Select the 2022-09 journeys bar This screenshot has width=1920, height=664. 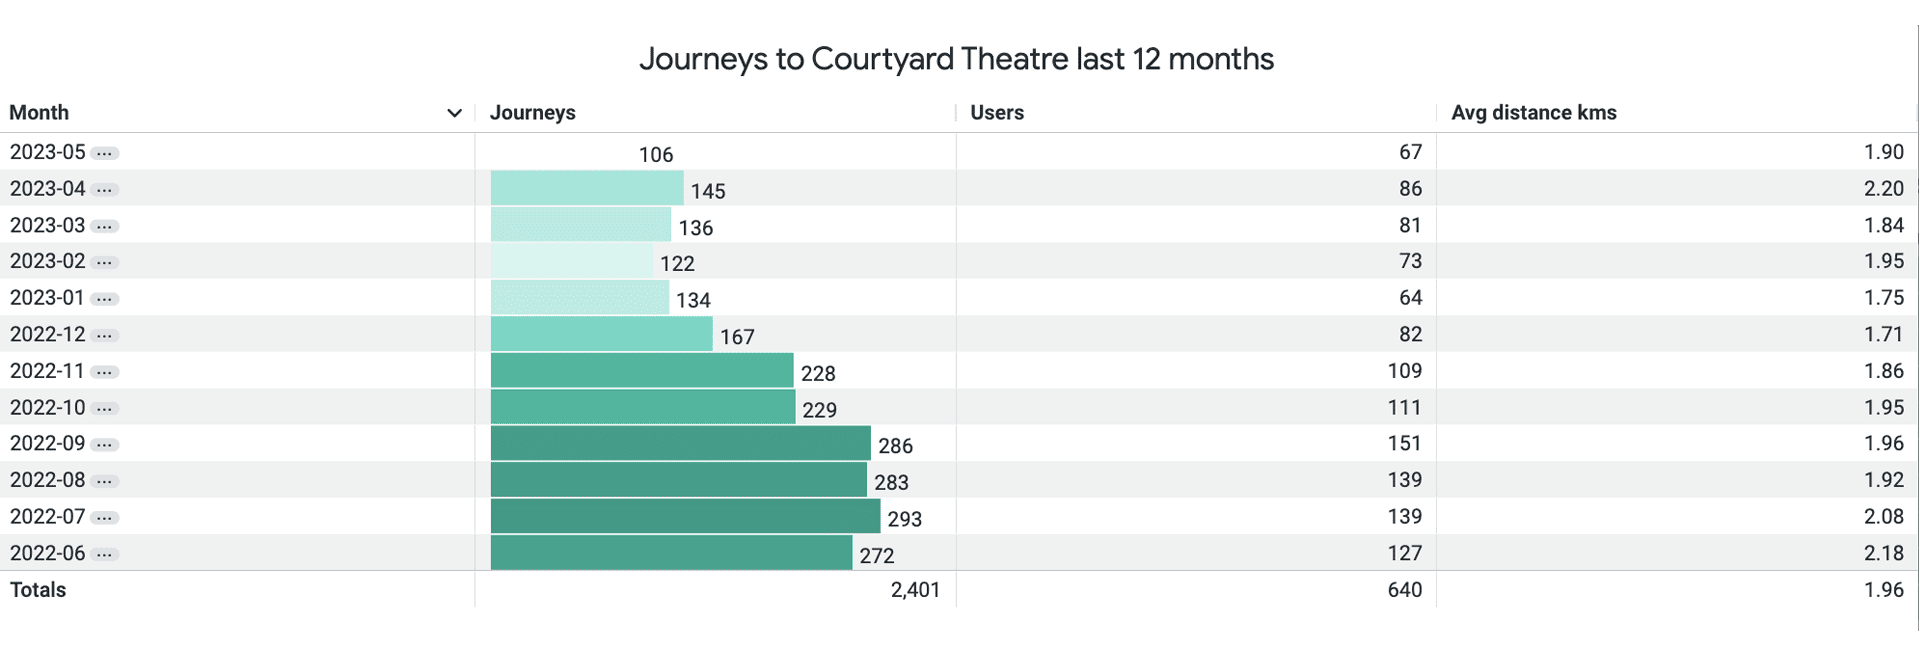click(680, 444)
